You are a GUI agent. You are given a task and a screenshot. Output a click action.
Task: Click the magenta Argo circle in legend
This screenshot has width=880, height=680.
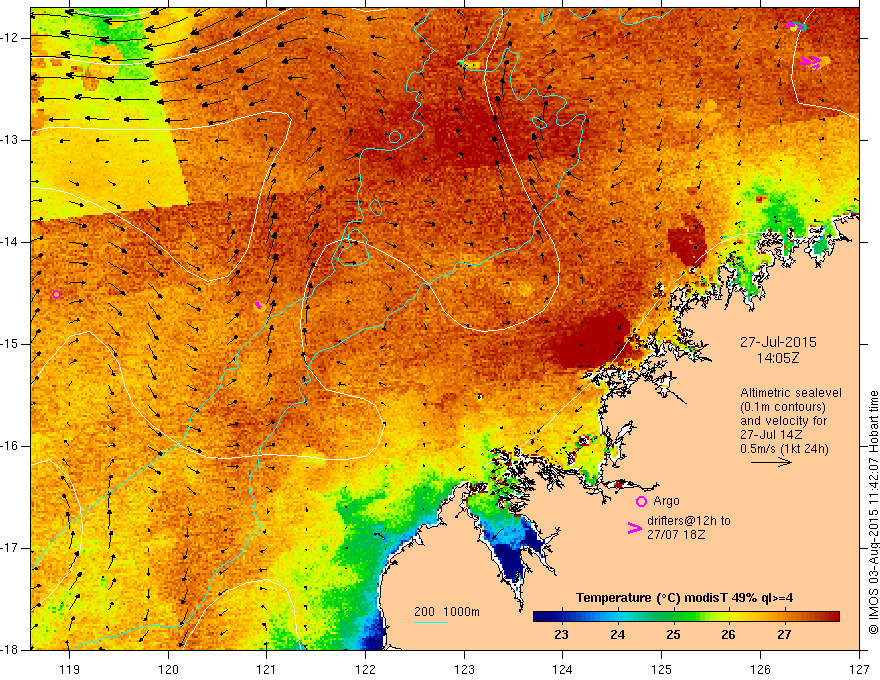click(x=641, y=501)
